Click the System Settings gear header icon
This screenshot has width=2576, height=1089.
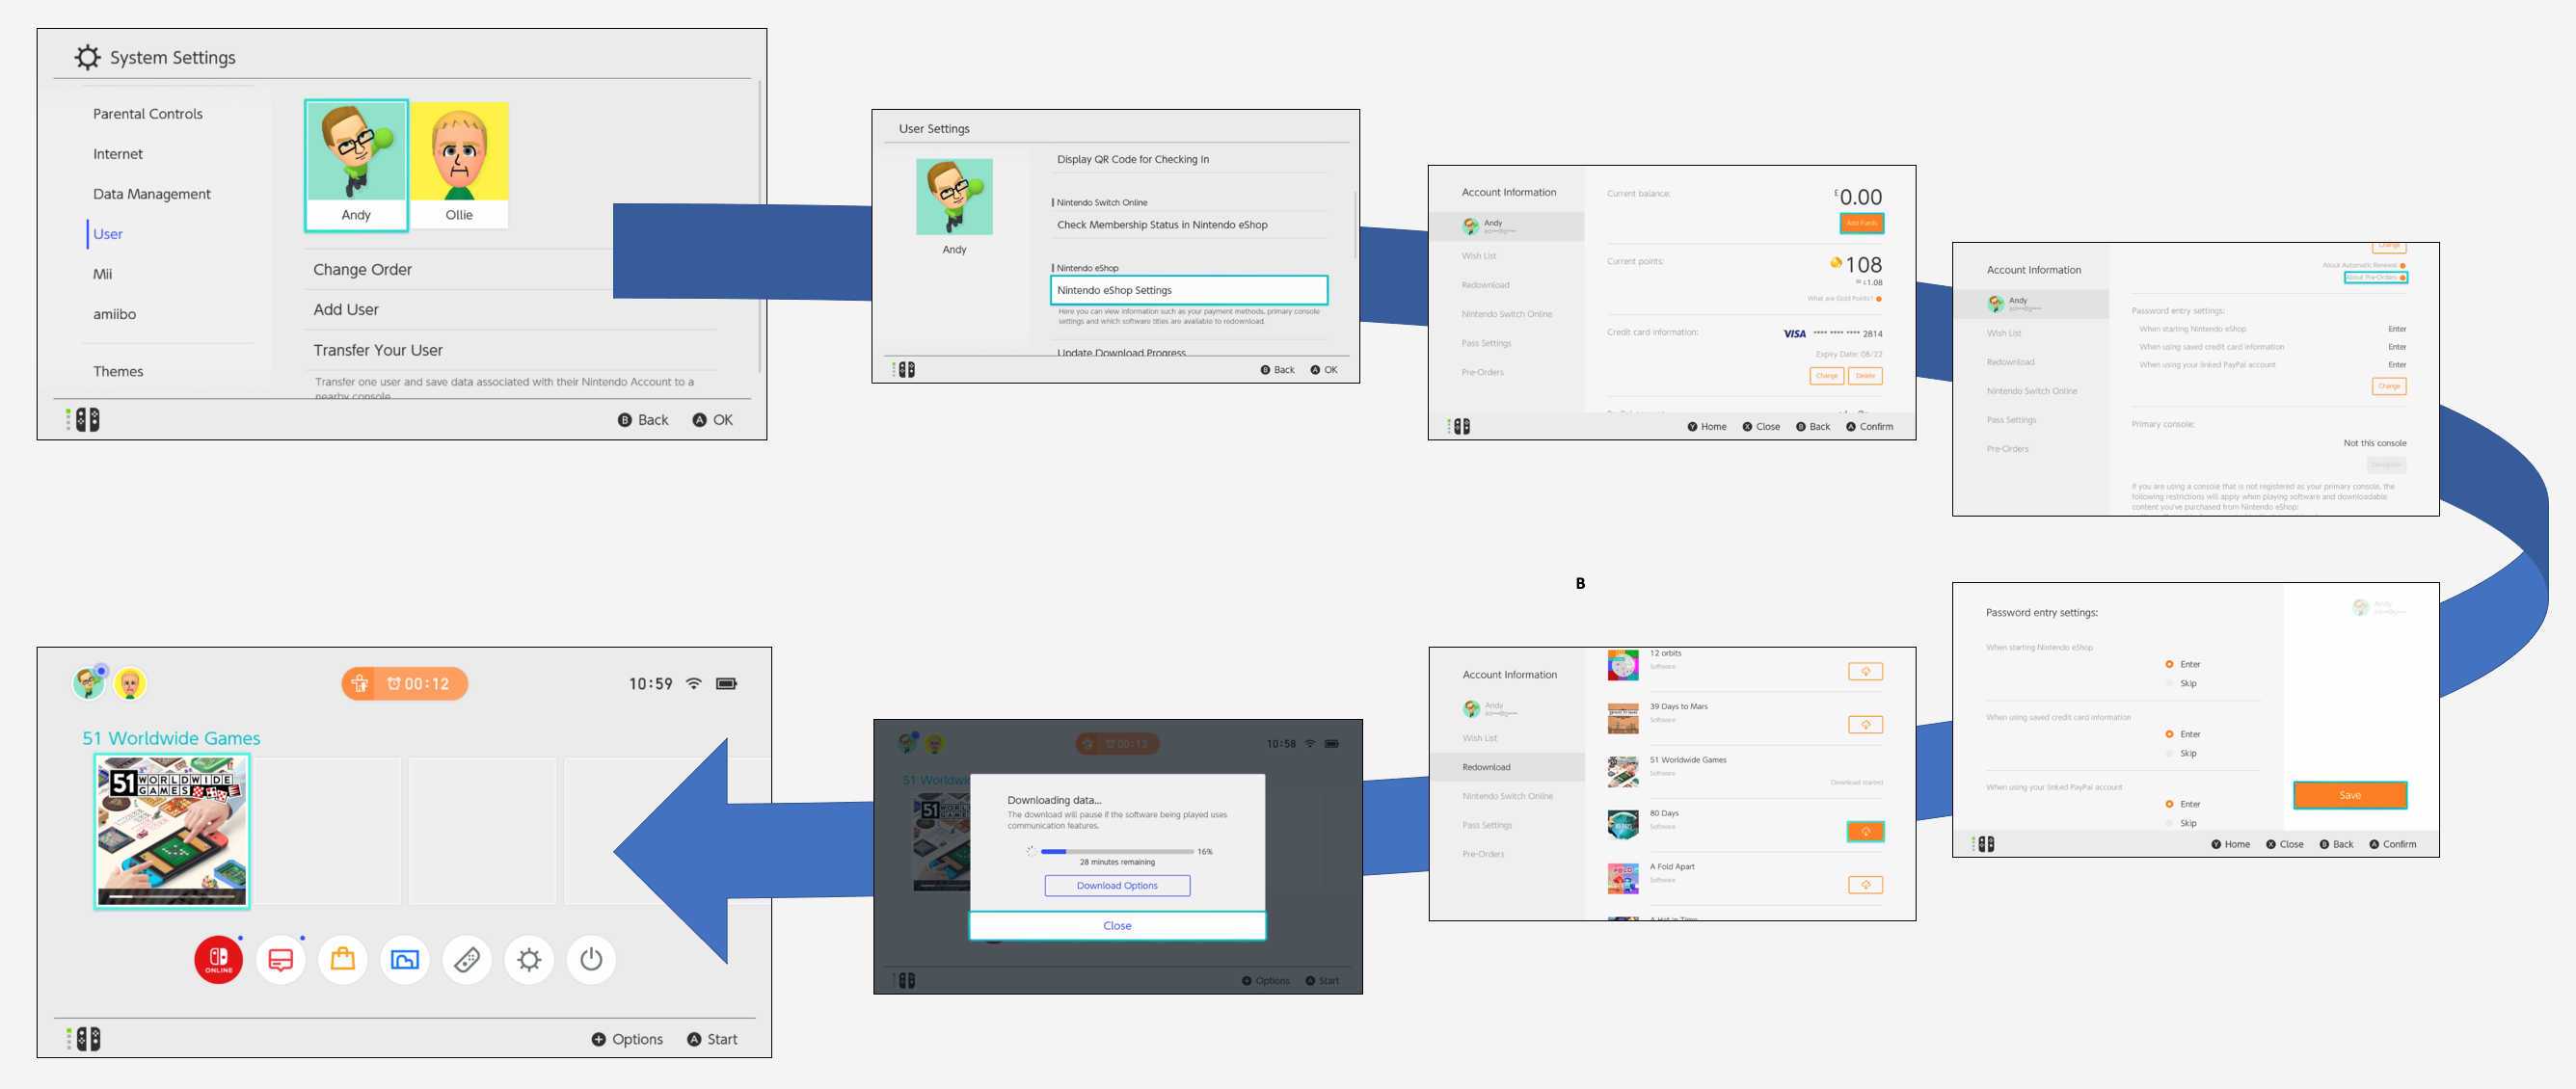click(x=88, y=57)
